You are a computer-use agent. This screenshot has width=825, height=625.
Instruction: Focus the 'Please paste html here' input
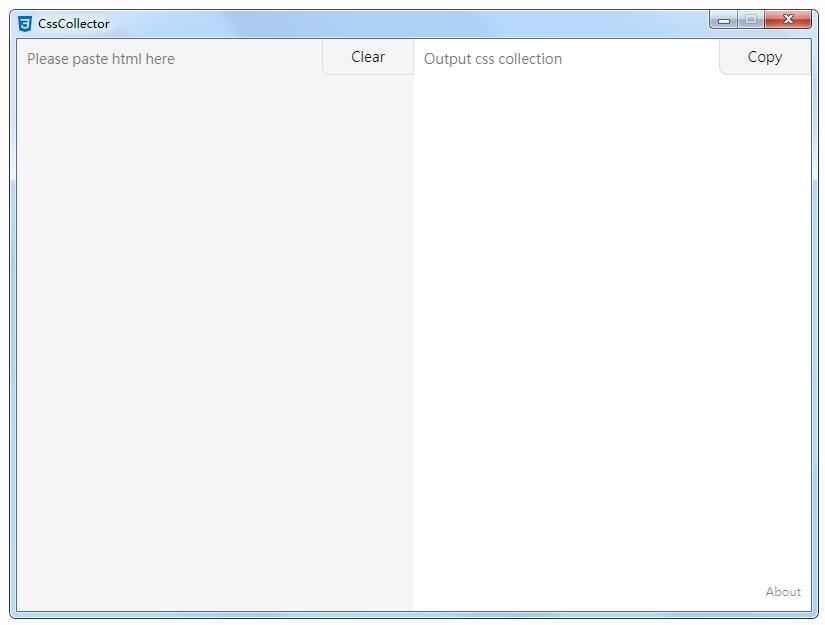215,325
